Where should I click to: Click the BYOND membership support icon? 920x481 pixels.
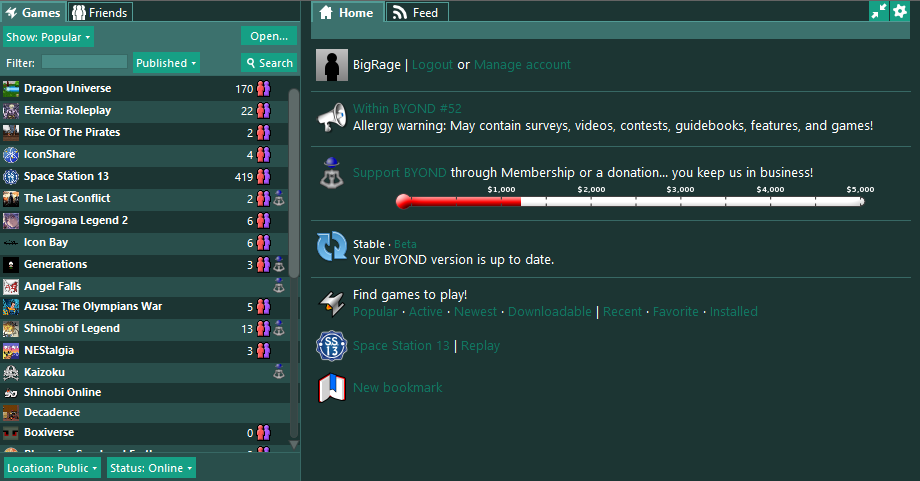332,172
